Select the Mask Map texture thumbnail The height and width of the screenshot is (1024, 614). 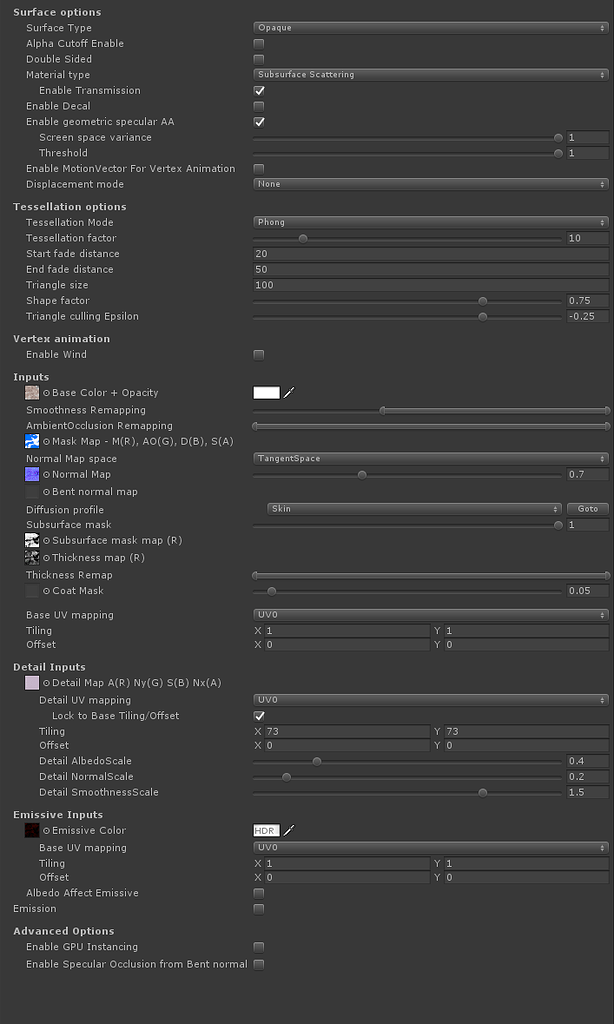(32, 441)
